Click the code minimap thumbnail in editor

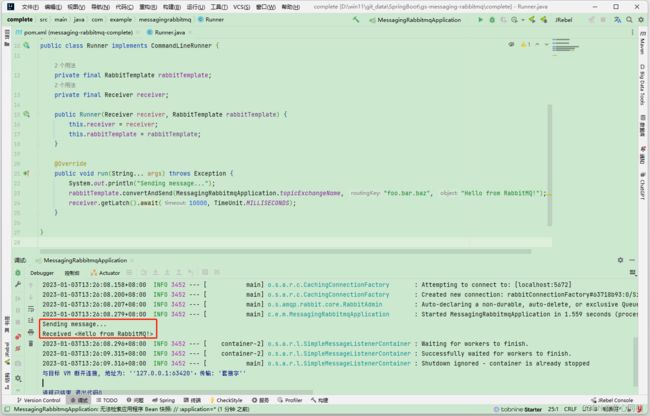coord(565,46)
